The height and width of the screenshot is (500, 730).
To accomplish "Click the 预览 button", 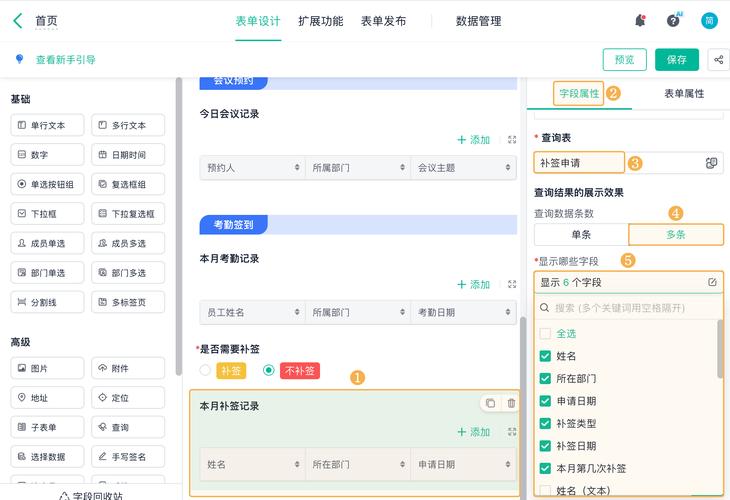I will (x=624, y=60).
